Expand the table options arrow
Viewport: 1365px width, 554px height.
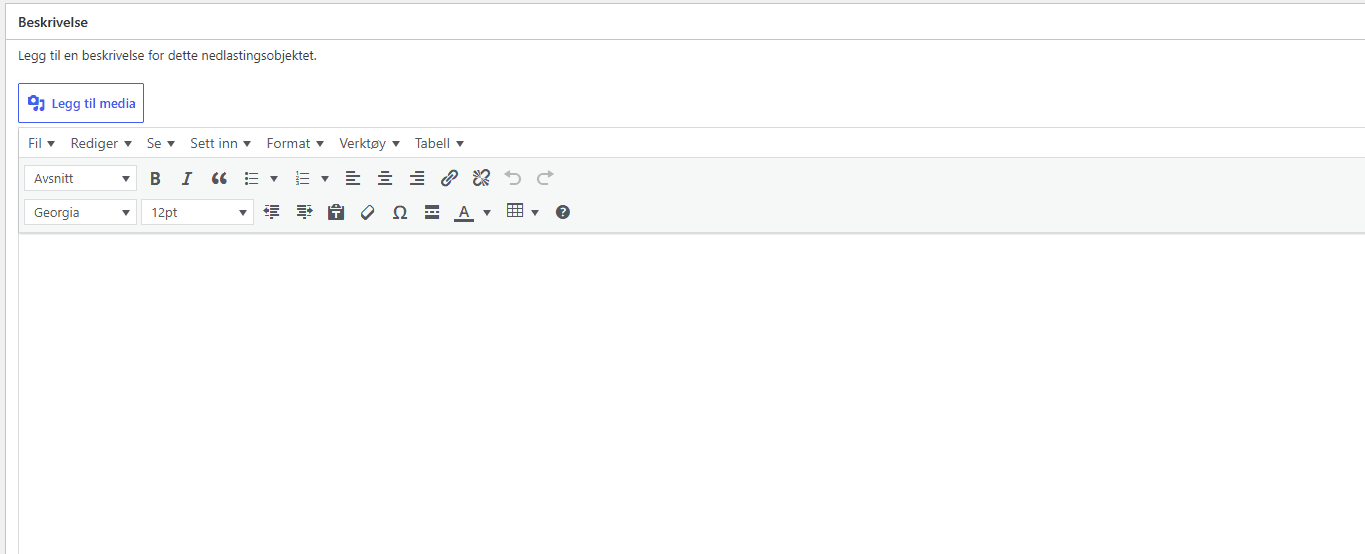(535, 213)
